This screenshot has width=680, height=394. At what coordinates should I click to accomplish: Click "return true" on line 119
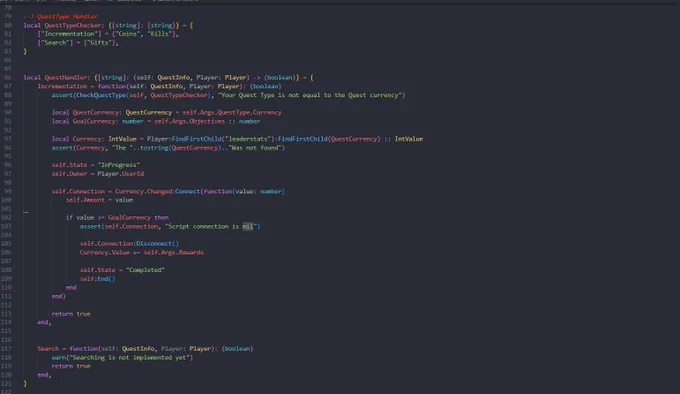pos(71,366)
